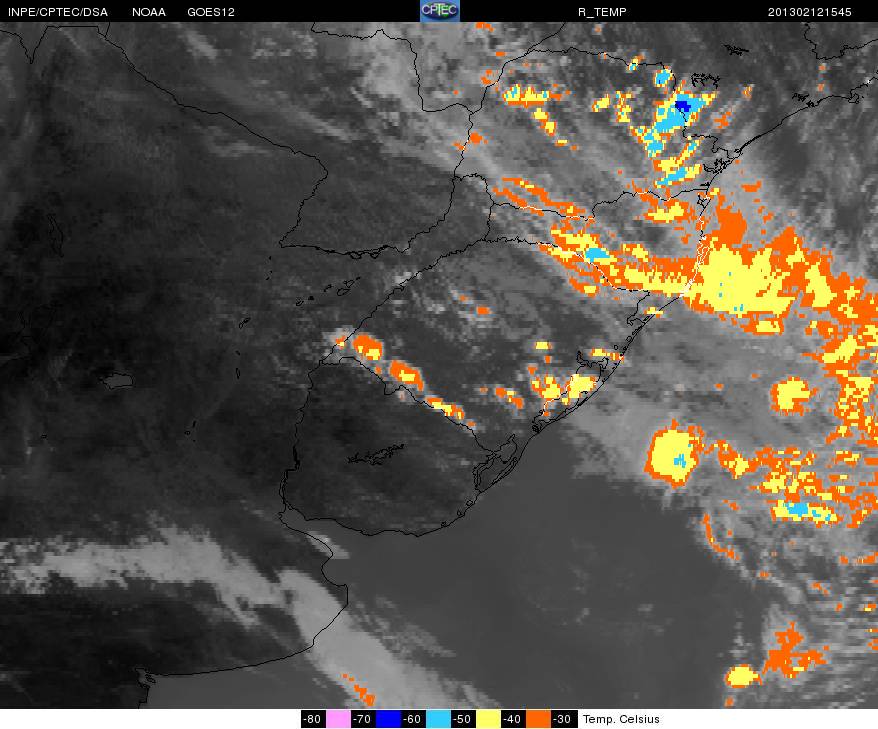Click the NOAA label in header

point(149,12)
